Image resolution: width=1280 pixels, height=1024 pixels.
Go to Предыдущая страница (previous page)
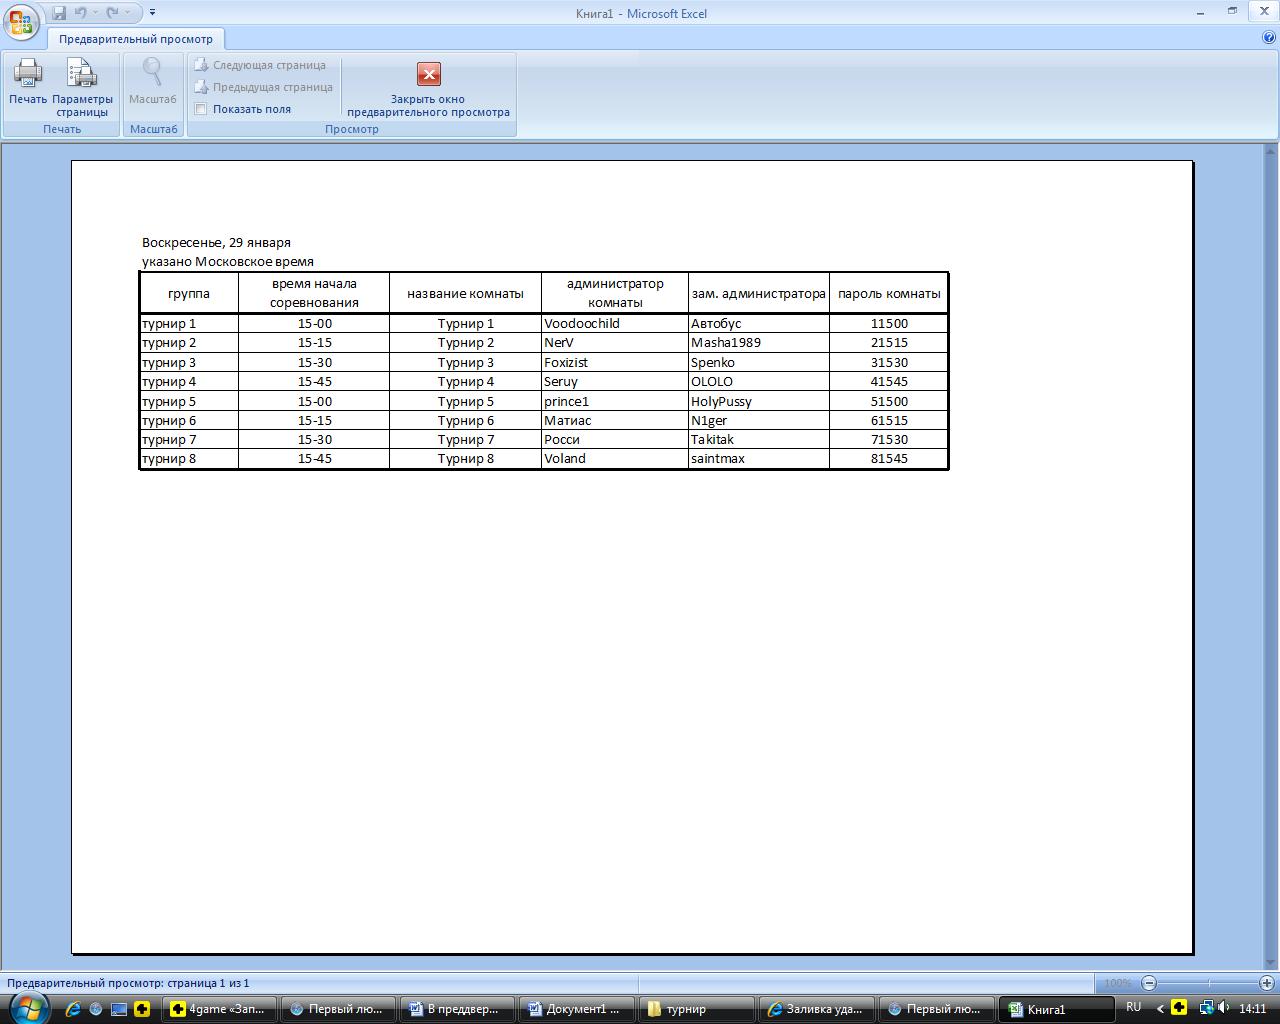(263, 87)
